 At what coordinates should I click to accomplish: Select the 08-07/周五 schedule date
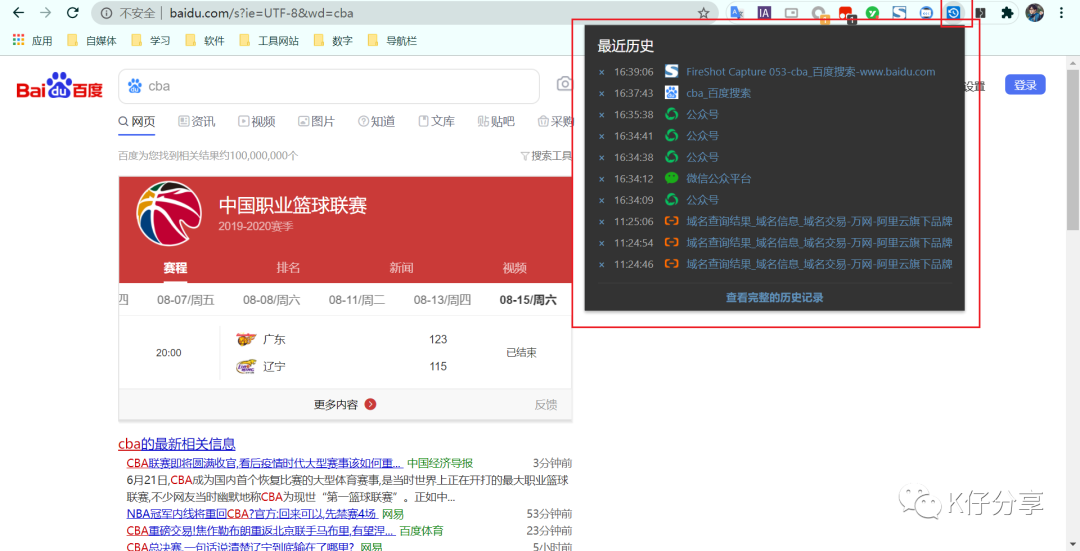pos(185,300)
